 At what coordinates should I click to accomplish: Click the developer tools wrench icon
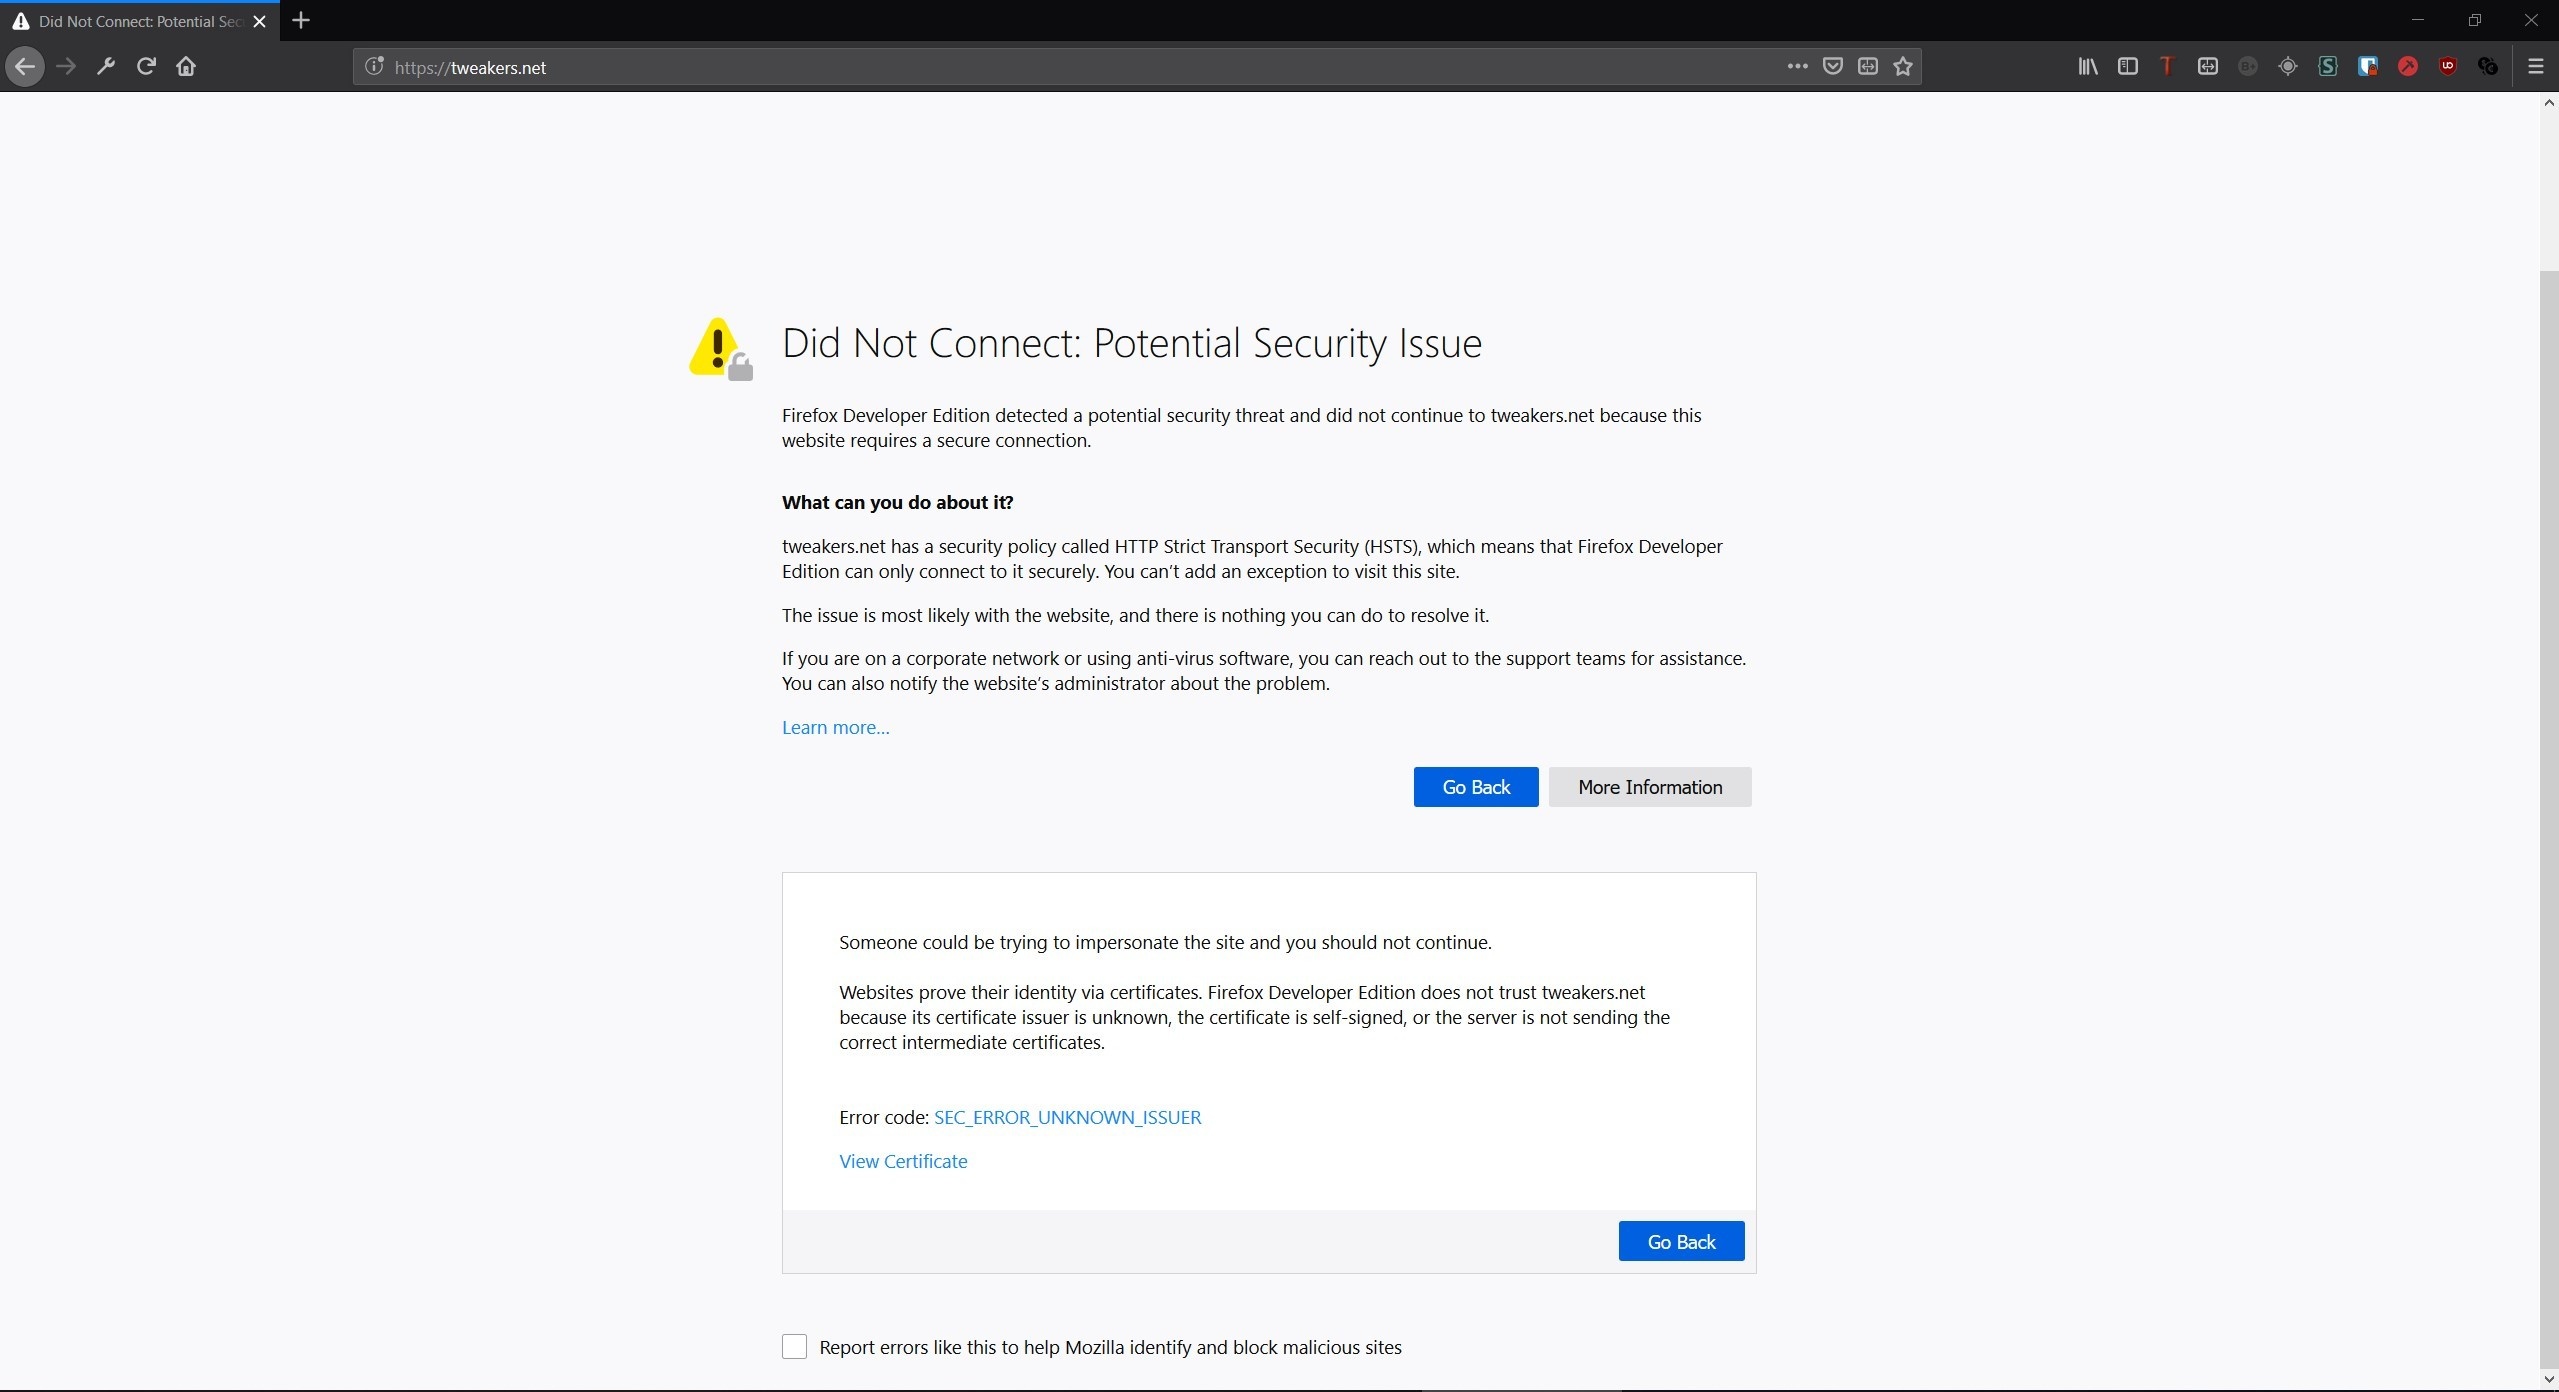click(106, 67)
